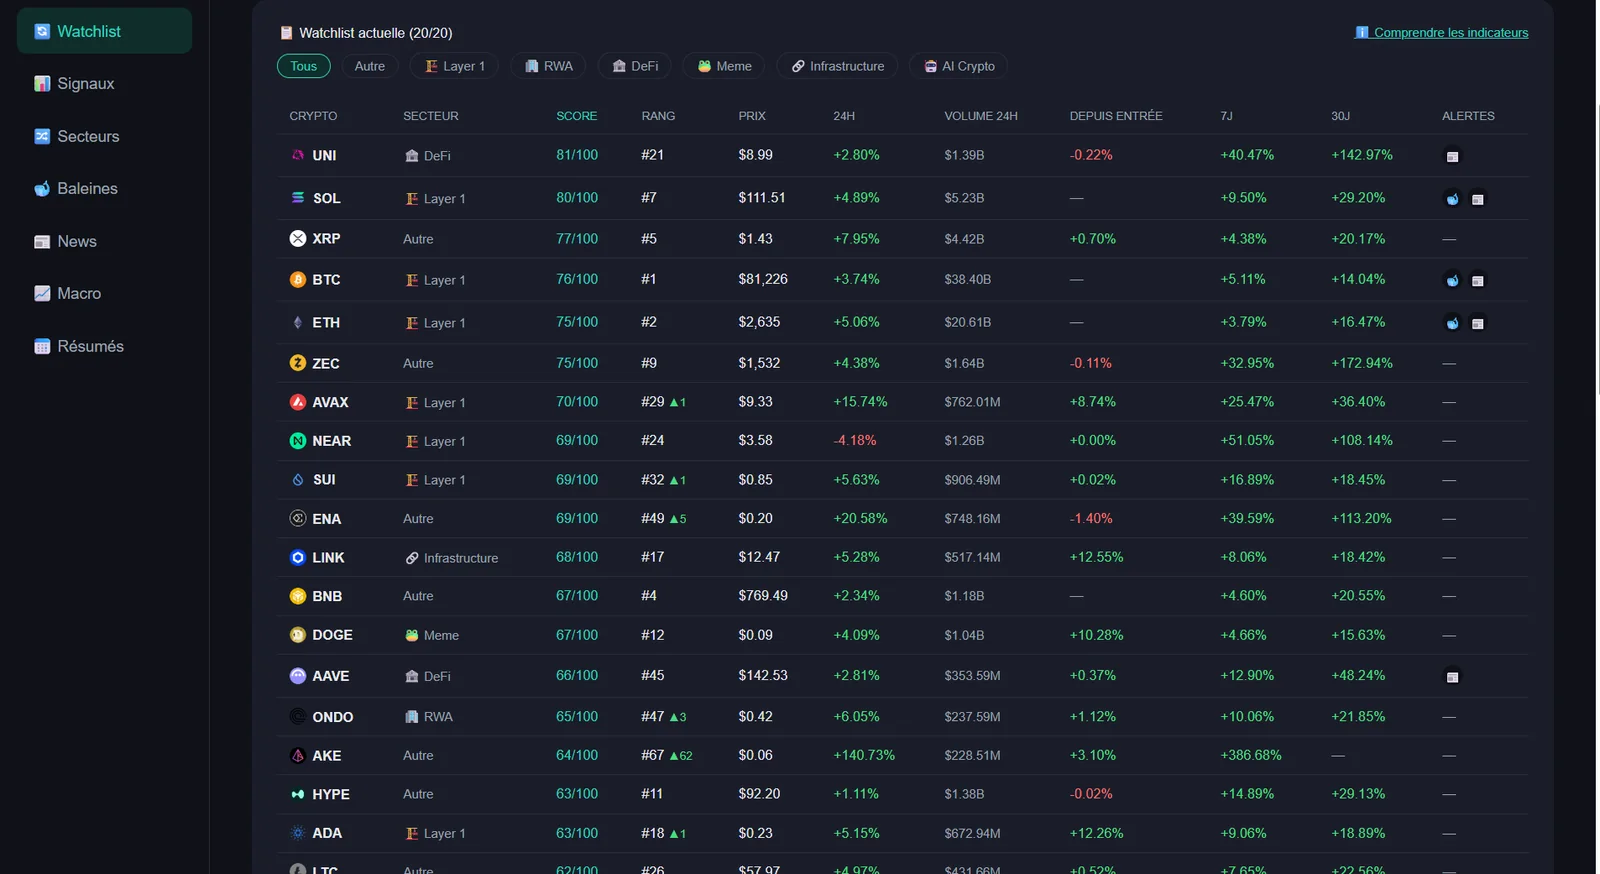Click DOGE's Meme sector label
The image size is (1600, 874).
click(432, 635)
